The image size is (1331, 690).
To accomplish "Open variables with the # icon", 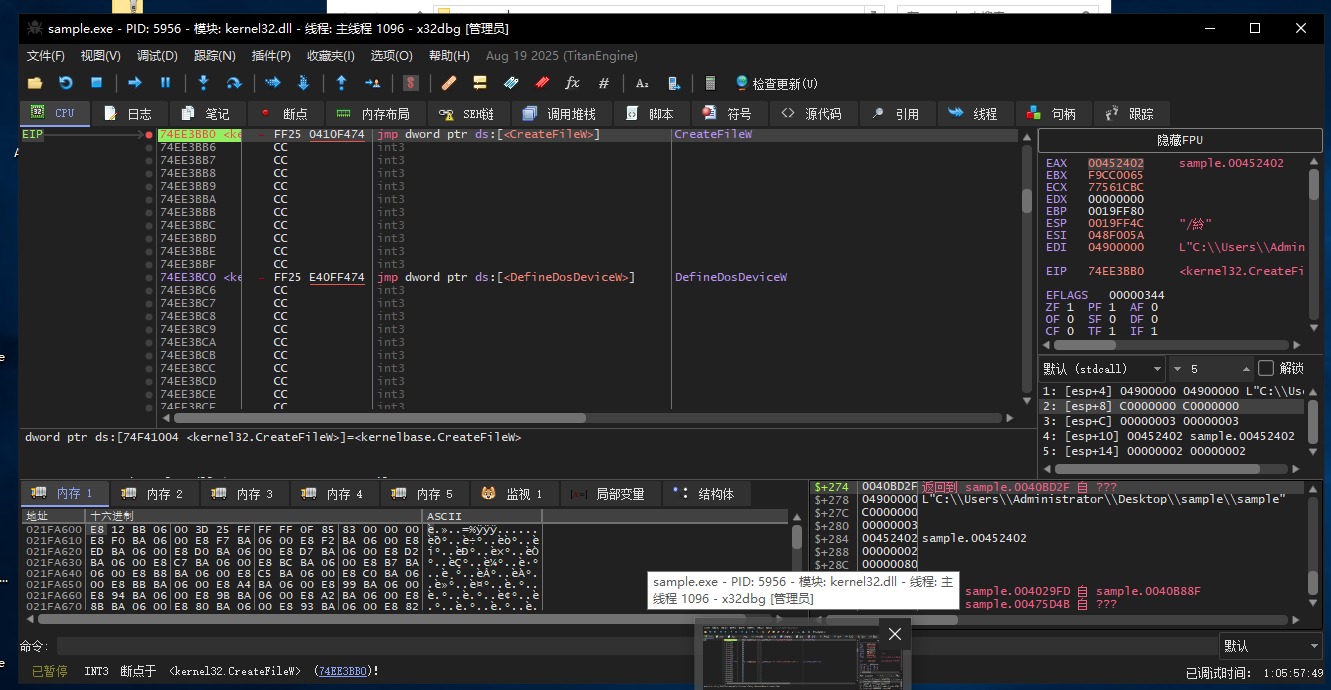I will click(604, 83).
